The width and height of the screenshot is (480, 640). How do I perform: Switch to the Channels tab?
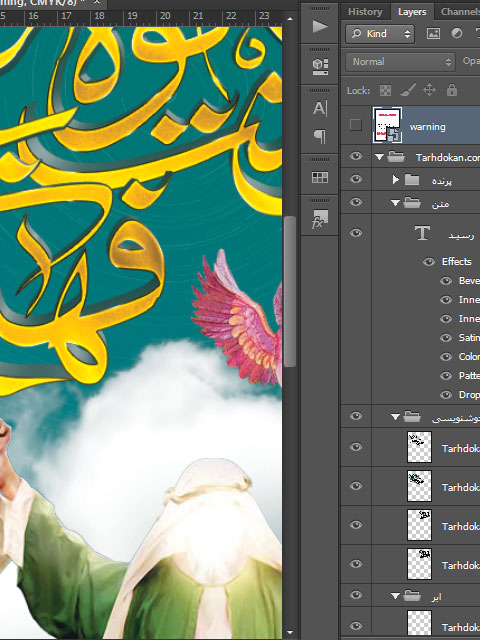459,12
